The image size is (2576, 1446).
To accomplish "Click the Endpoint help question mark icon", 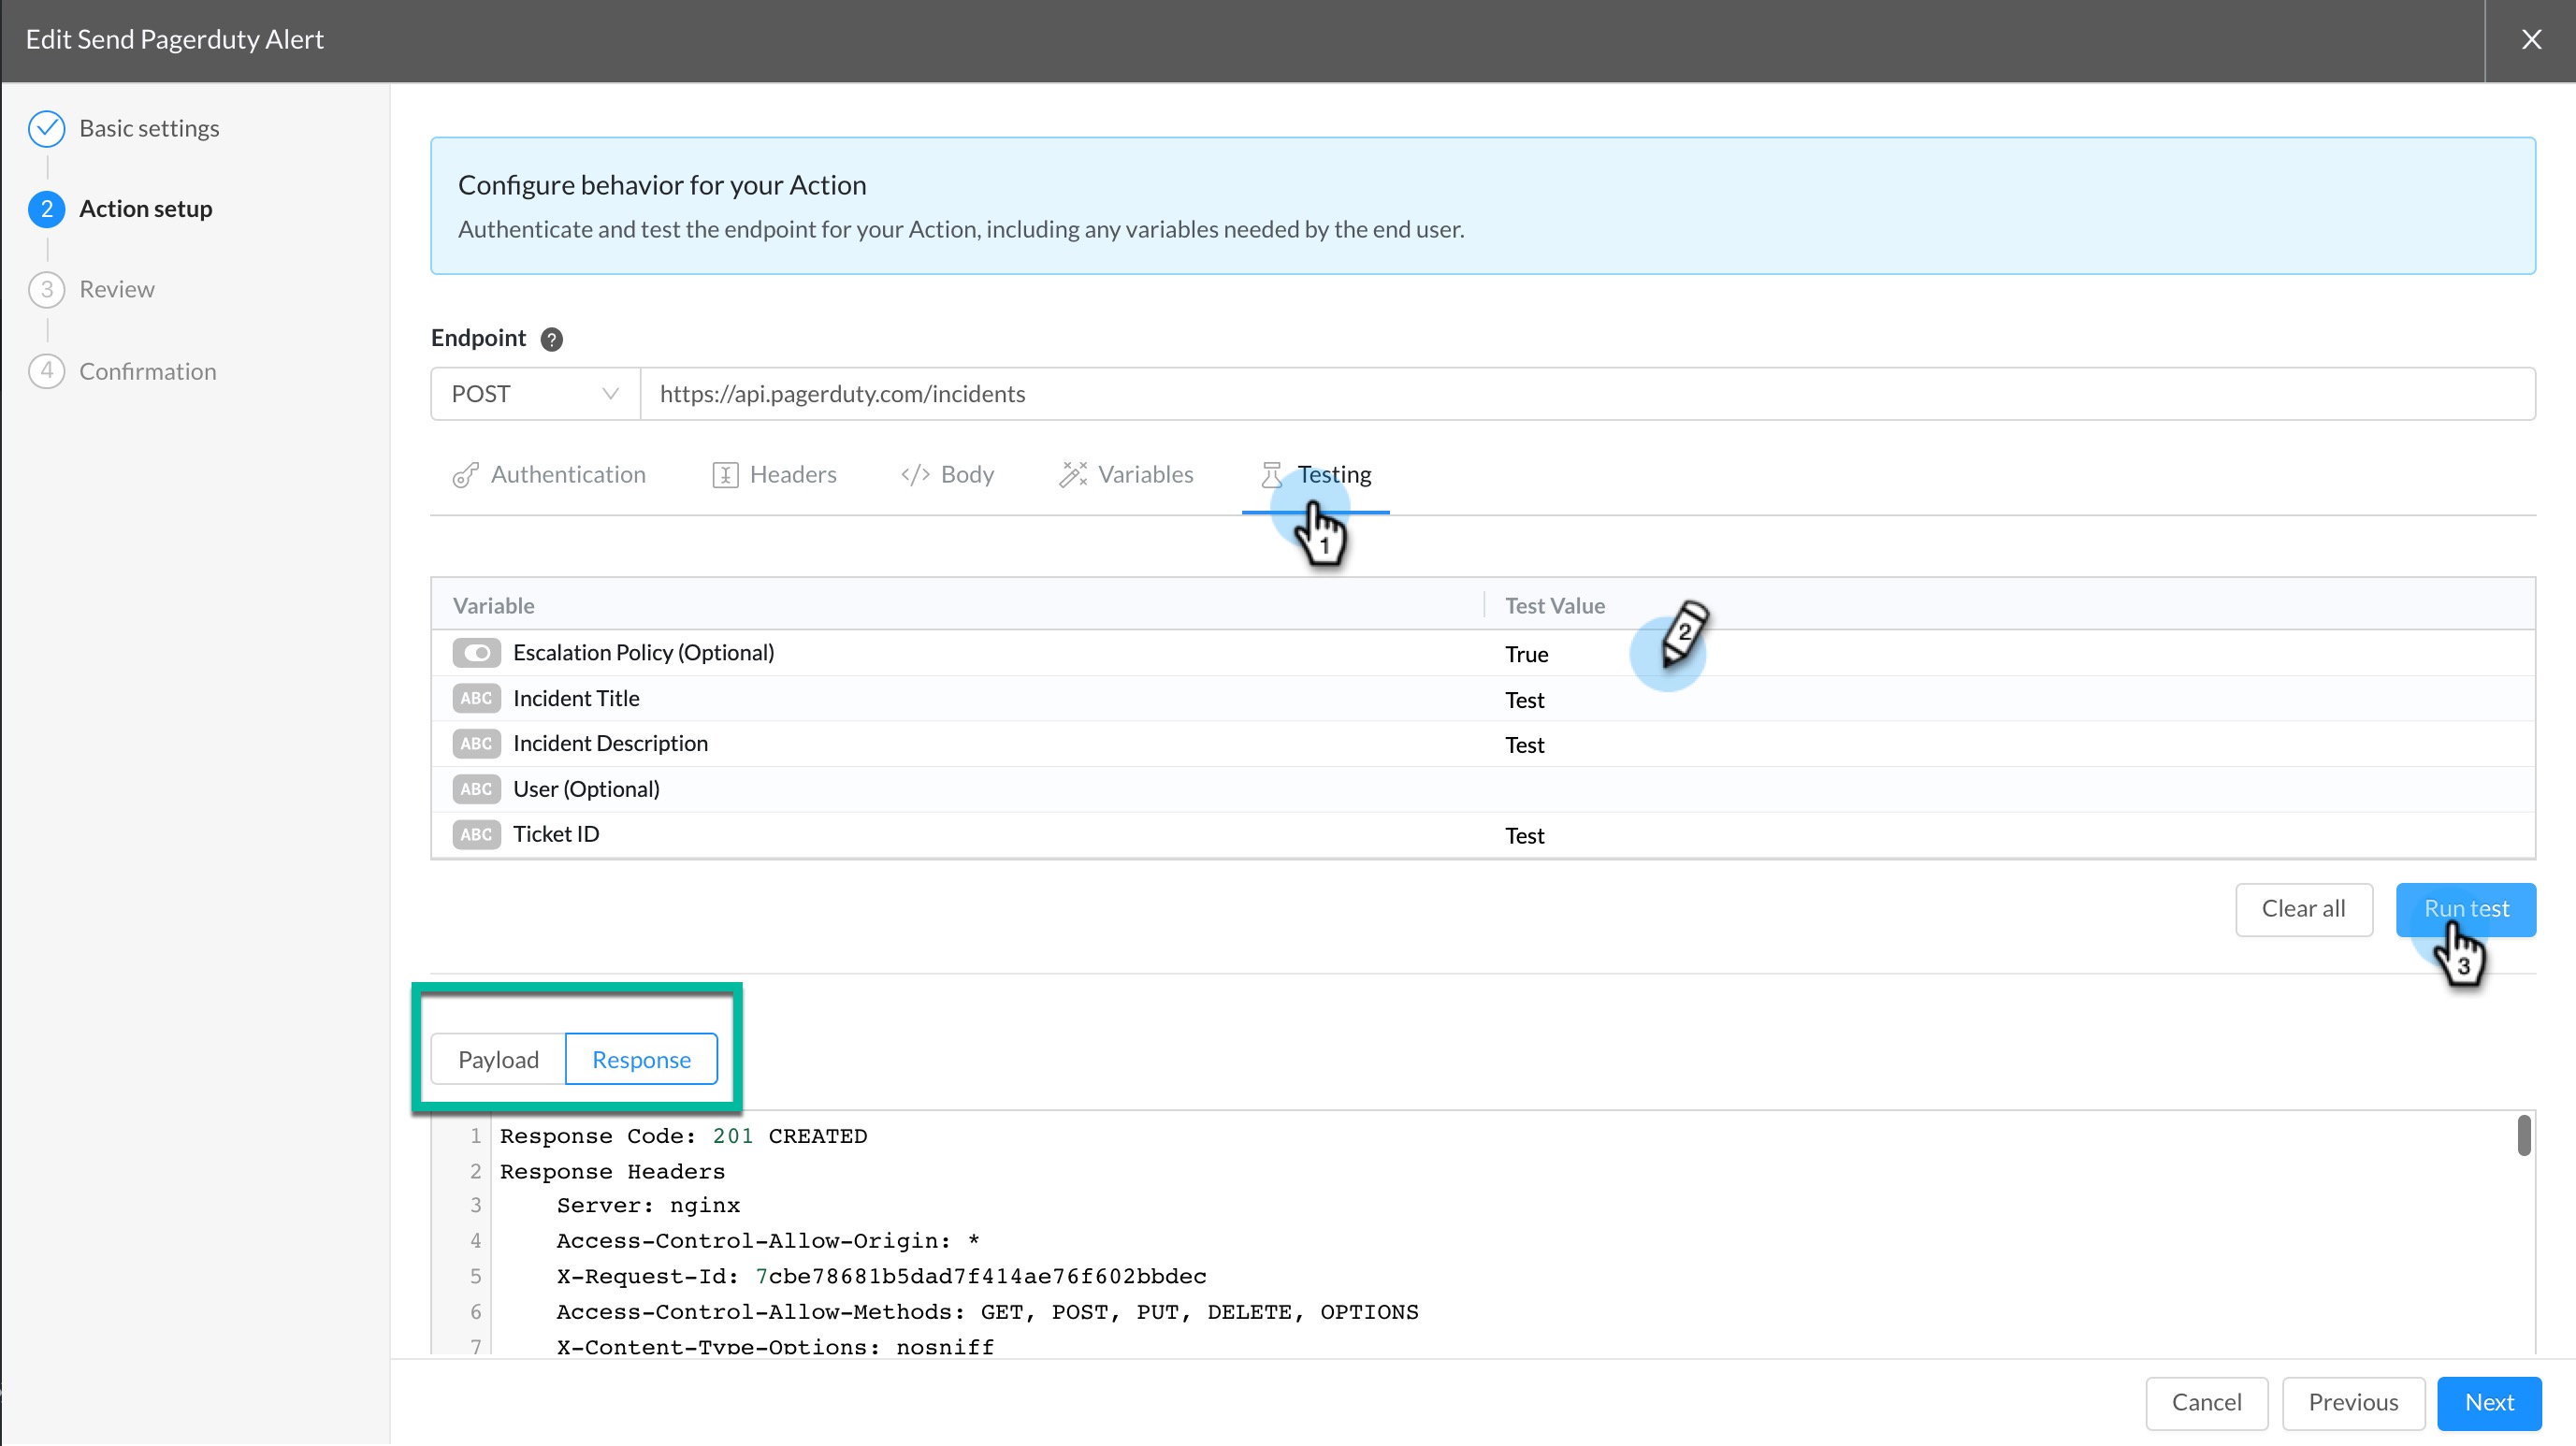I will click(x=551, y=339).
